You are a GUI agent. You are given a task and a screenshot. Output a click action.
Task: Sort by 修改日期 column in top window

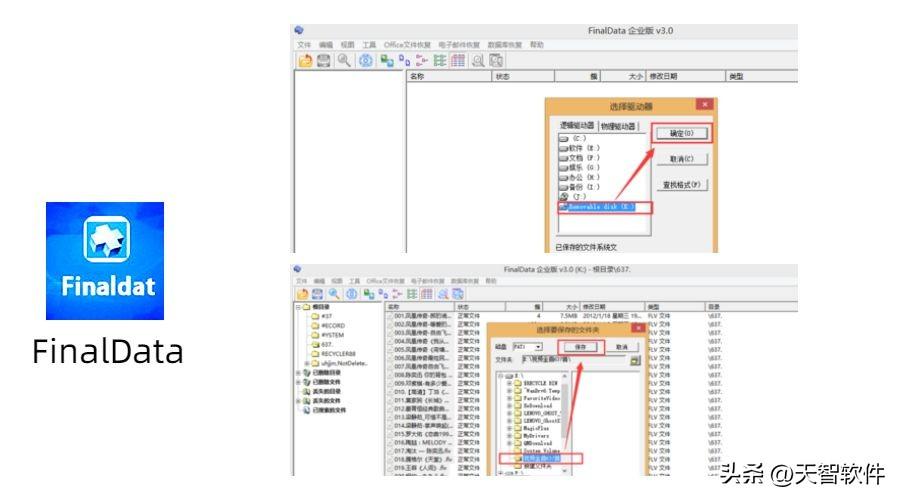[x=686, y=76]
